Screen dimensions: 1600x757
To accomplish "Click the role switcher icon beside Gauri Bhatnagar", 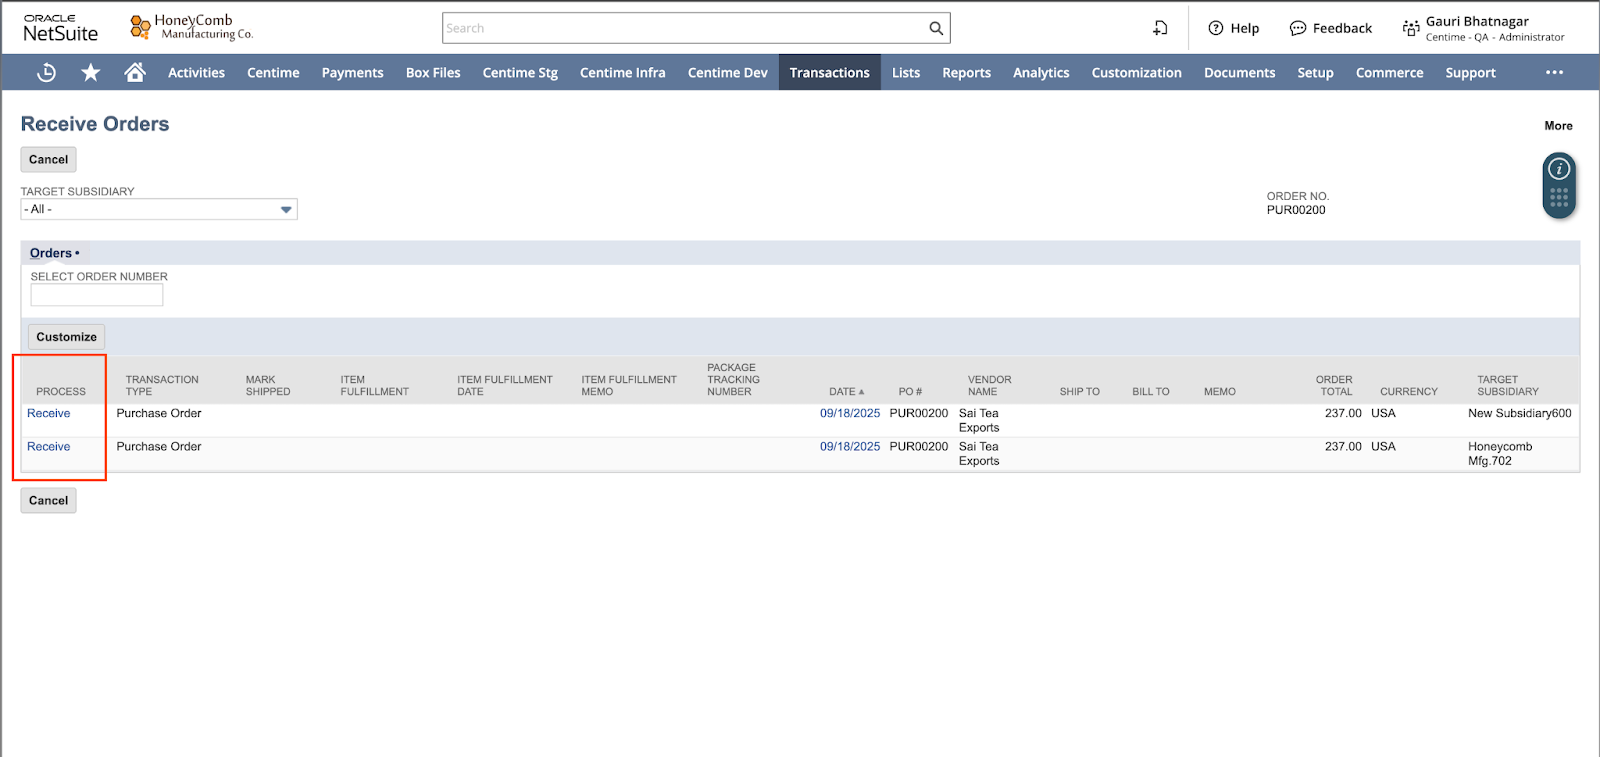I will [x=1411, y=28].
